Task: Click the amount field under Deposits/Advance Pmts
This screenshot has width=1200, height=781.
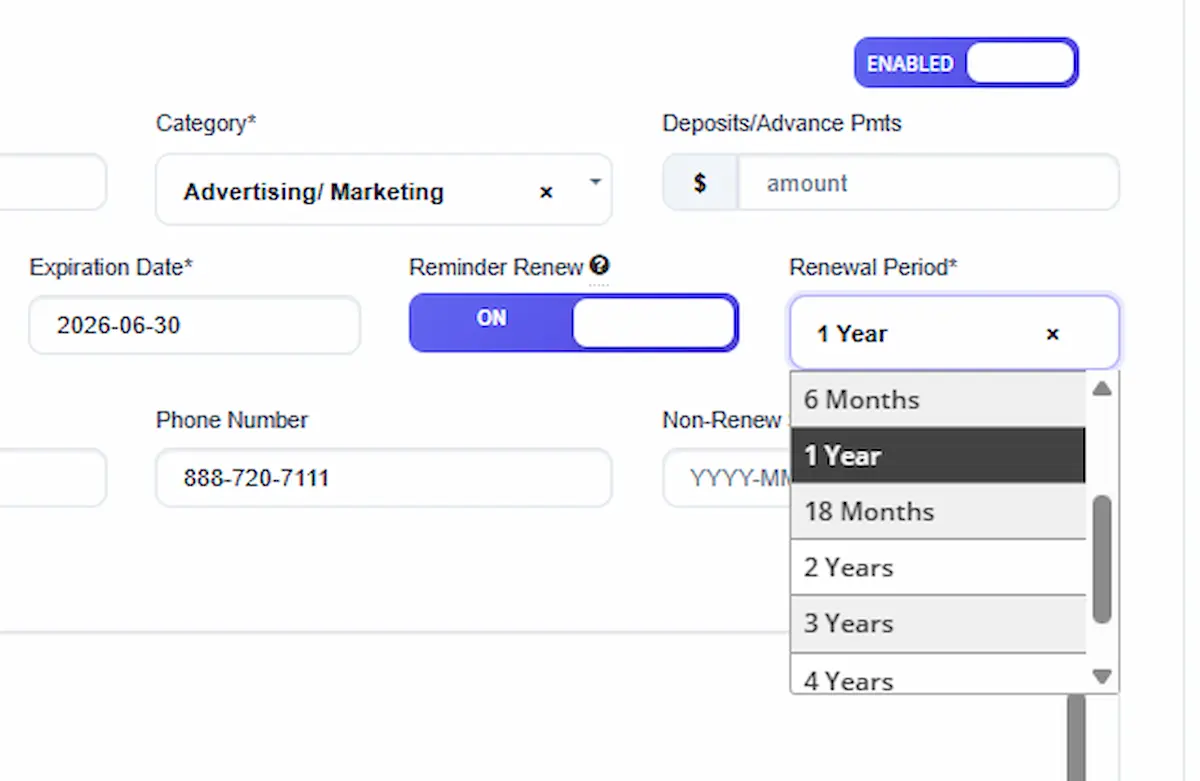Action: [x=928, y=182]
